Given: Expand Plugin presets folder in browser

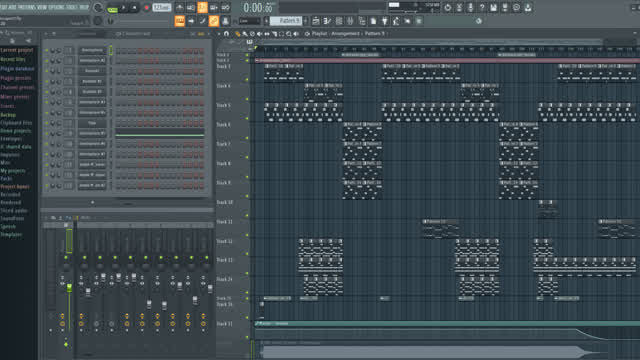Looking at the screenshot, I should [16, 78].
